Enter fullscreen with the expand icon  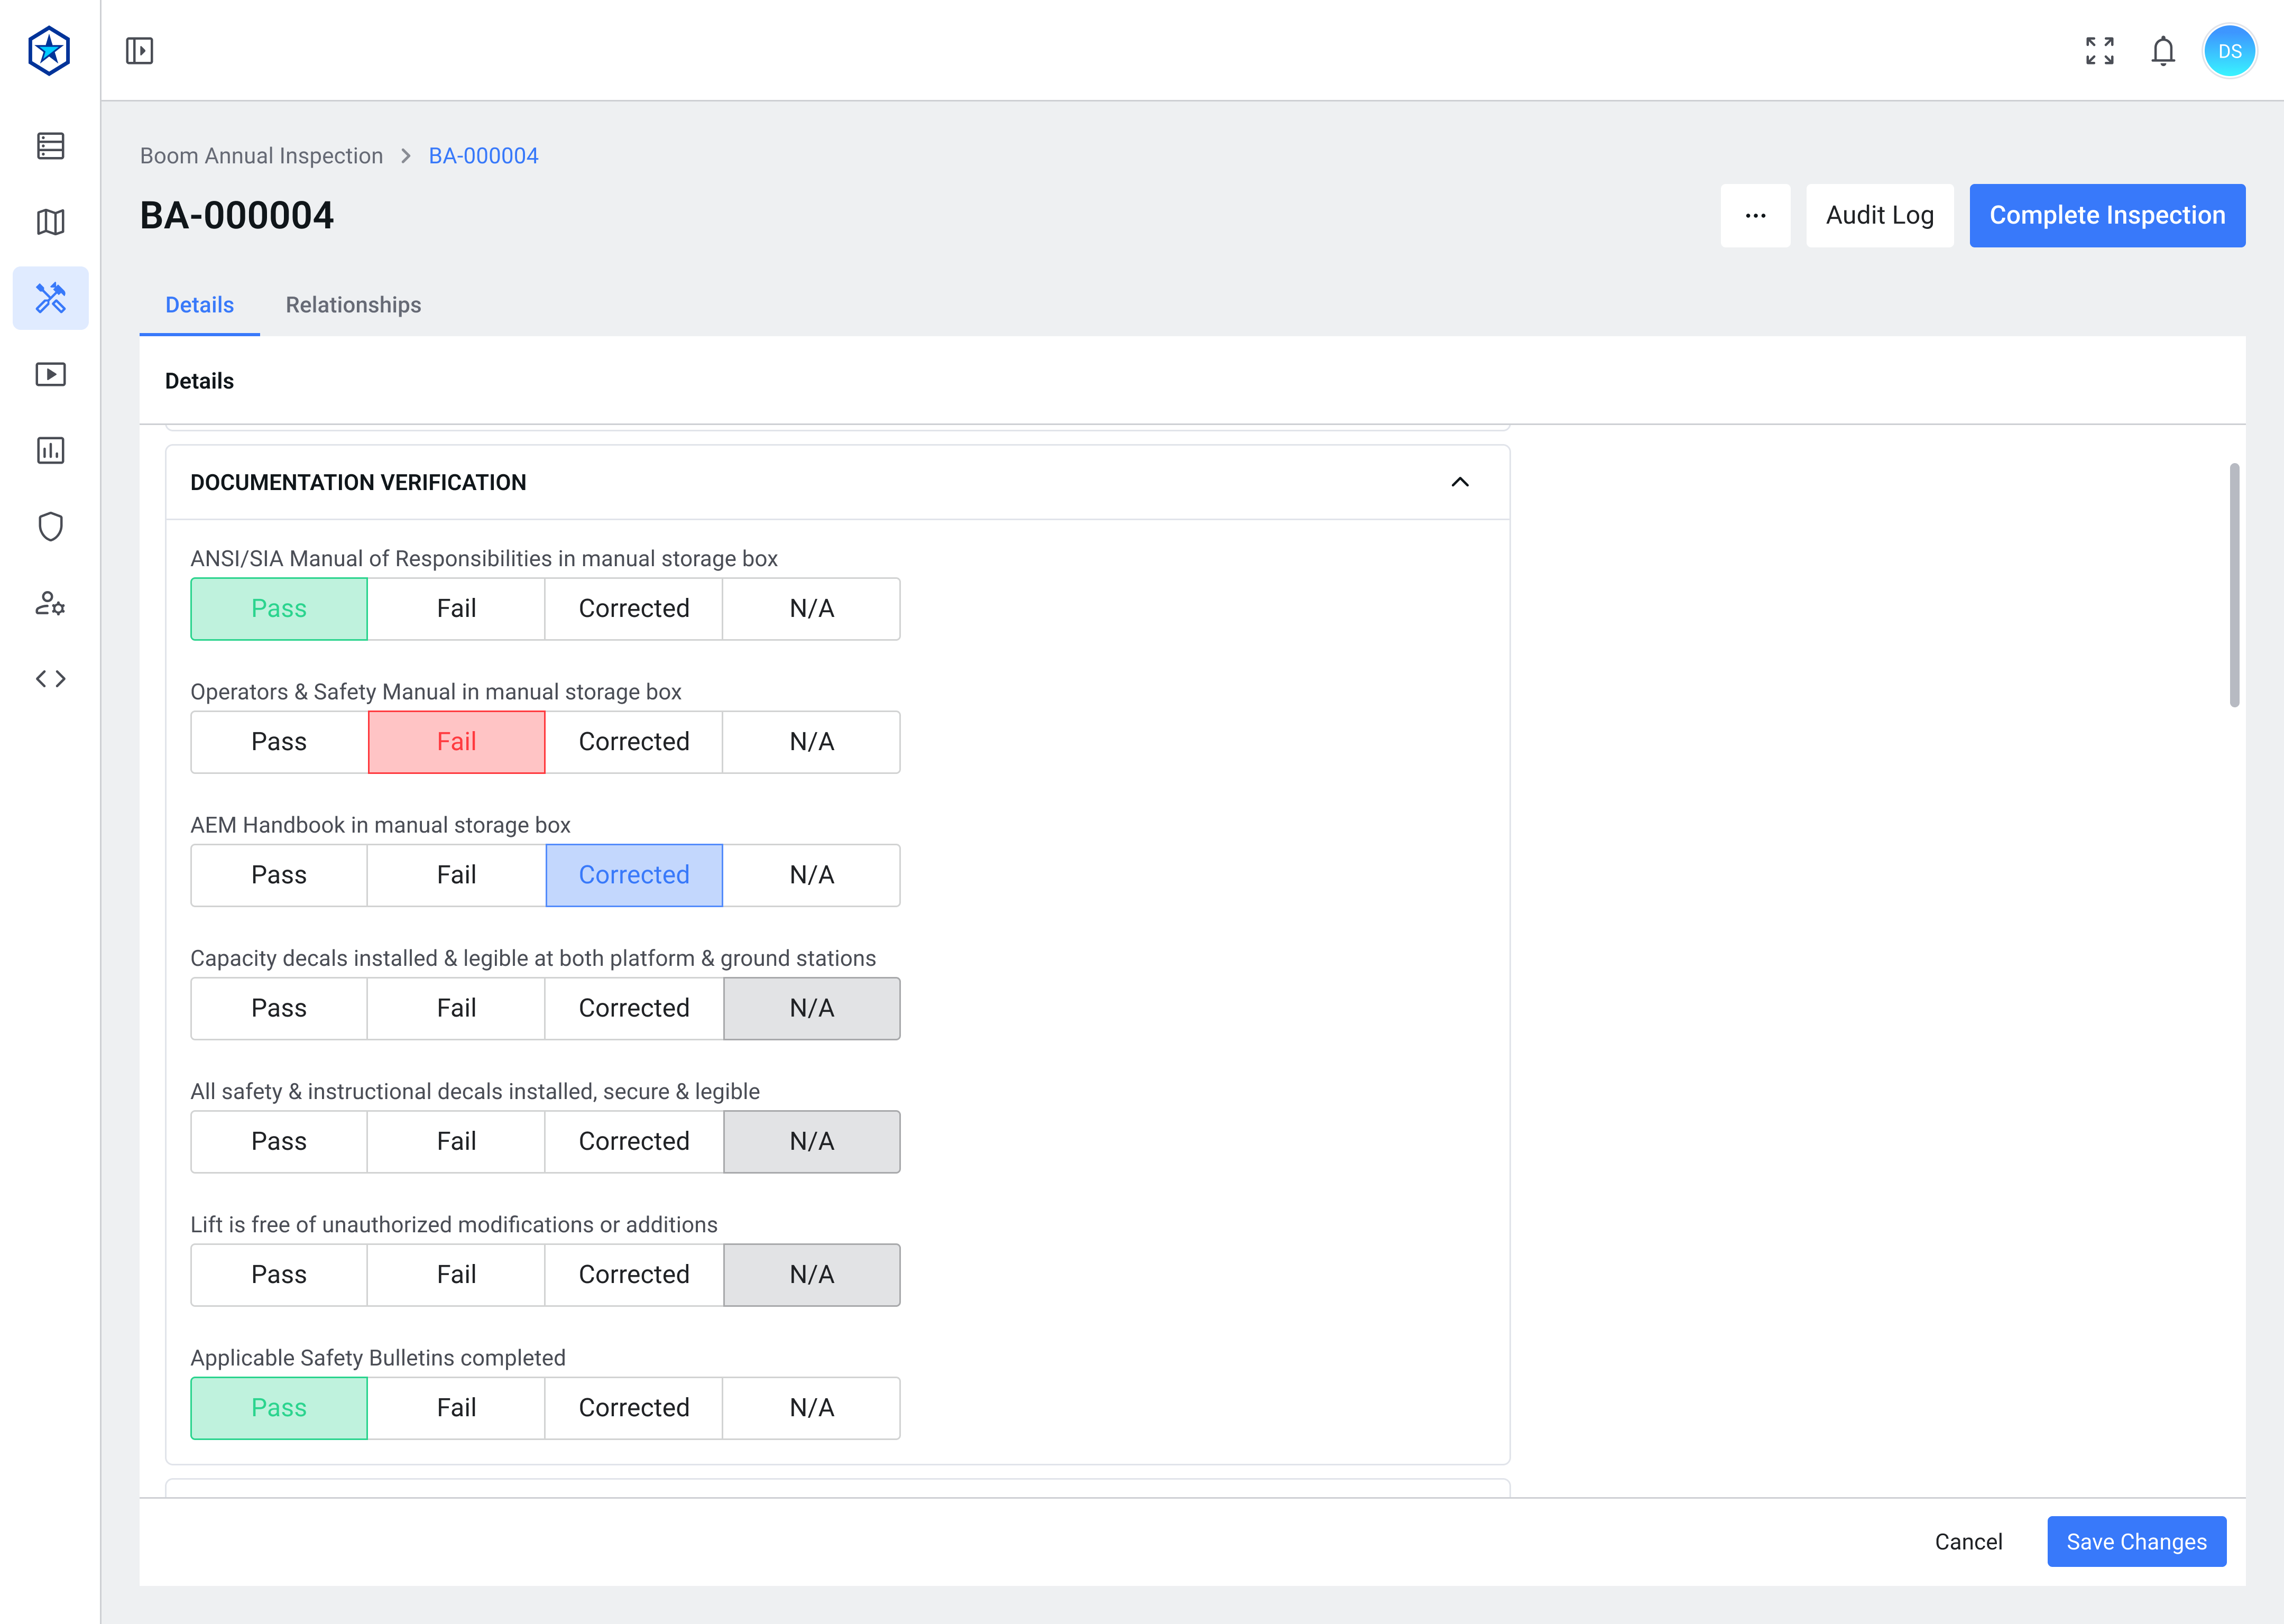[x=2099, y=51]
